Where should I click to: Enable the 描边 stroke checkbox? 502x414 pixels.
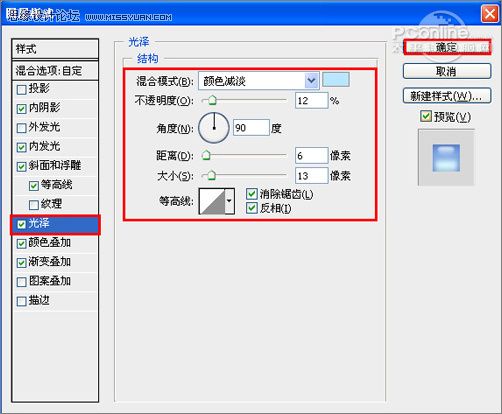point(21,301)
